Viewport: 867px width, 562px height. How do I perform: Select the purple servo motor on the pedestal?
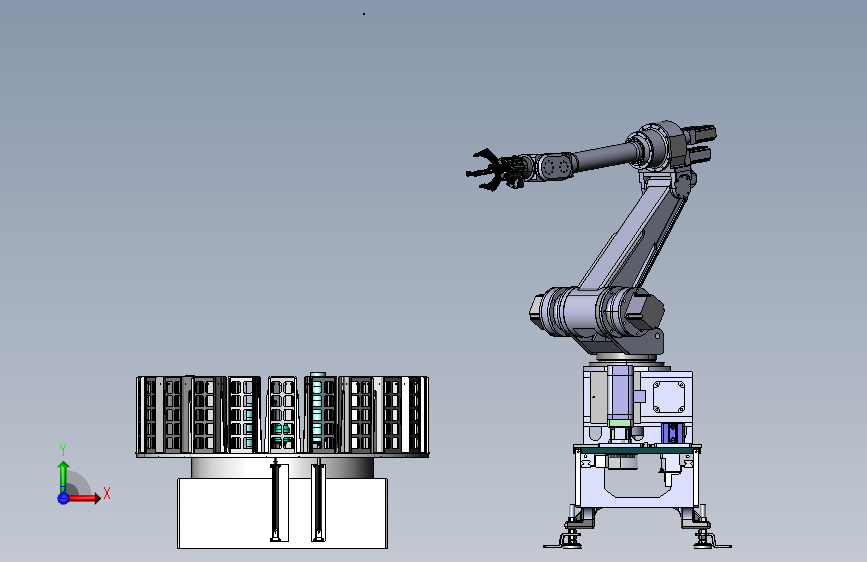(x=620, y=393)
